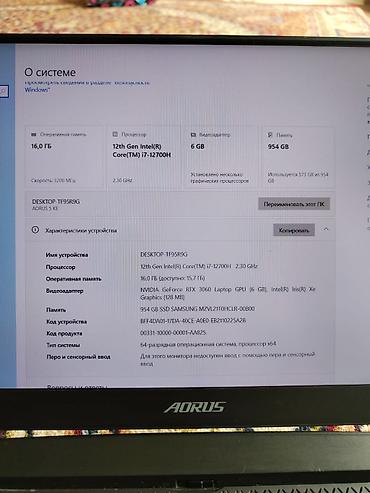Image resolution: width=370 pixels, height=493 pixels.
Task: Select the Видеоадаптер label in specs list
Action: click(64, 291)
